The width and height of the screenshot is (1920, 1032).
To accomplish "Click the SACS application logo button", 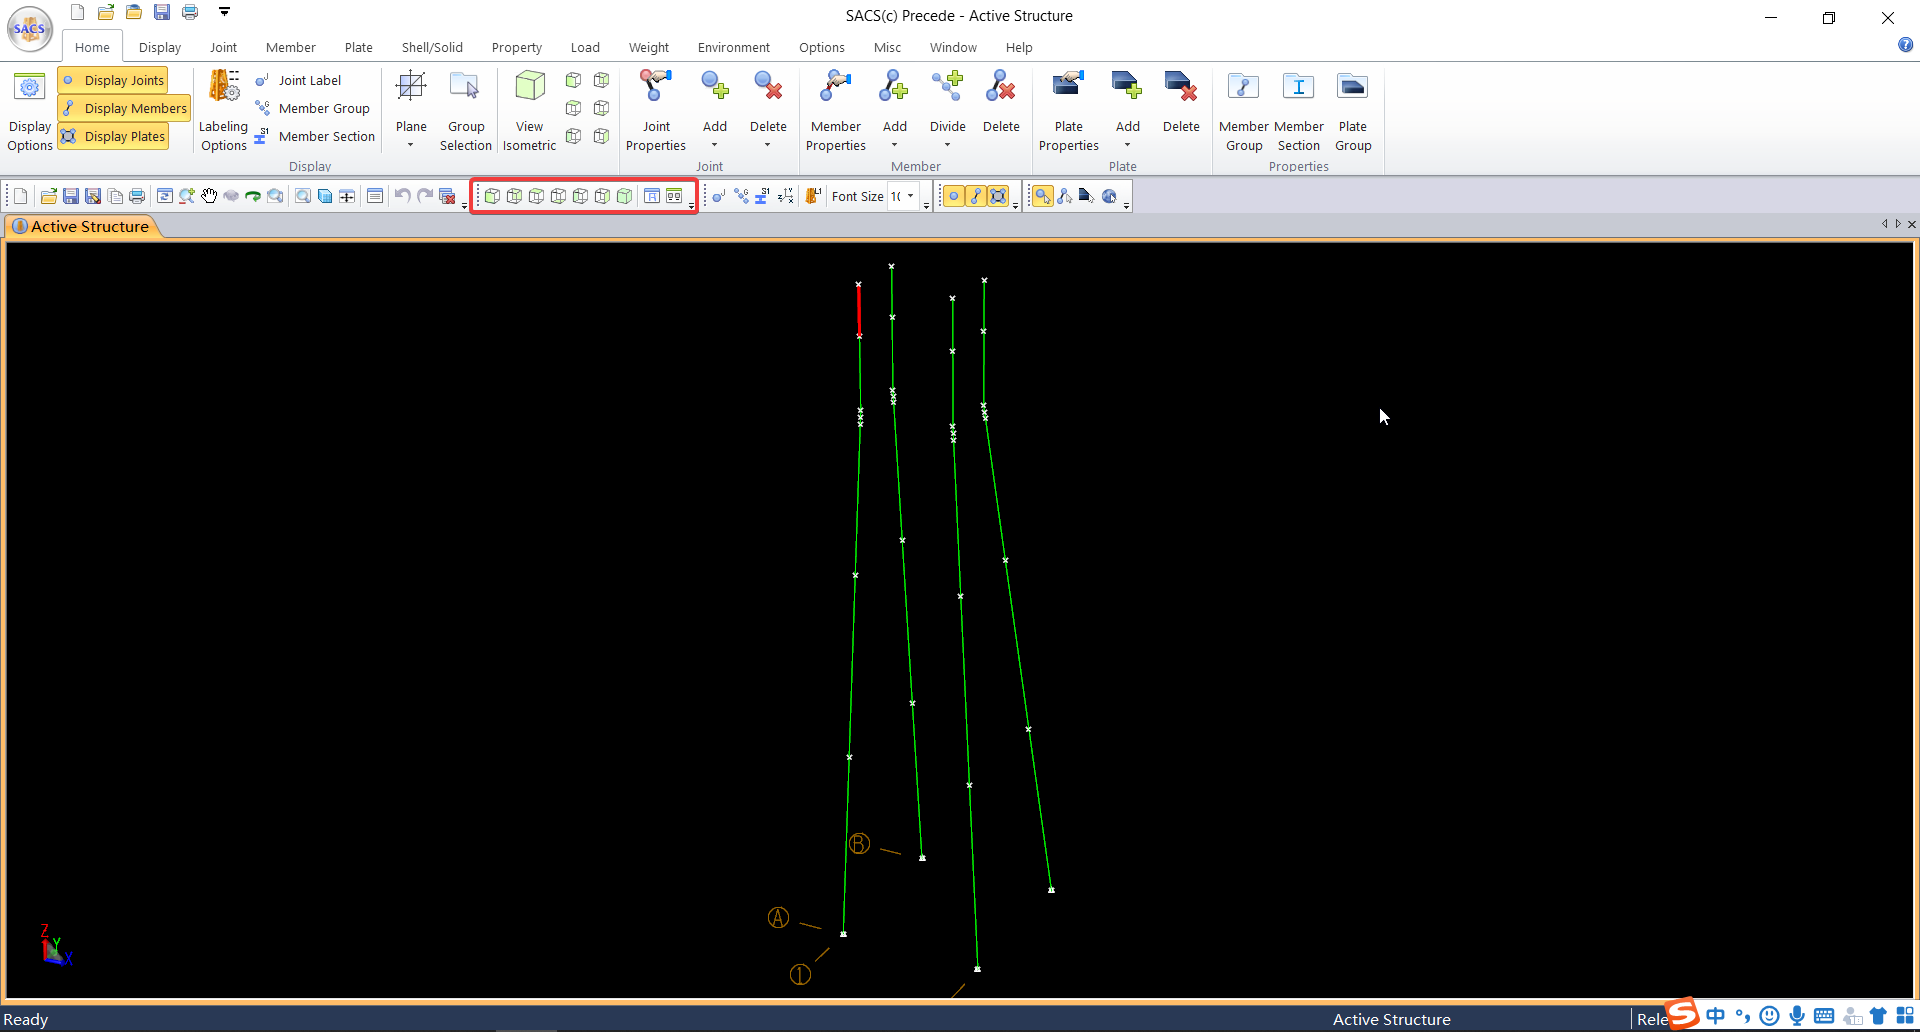I will pos(30,28).
